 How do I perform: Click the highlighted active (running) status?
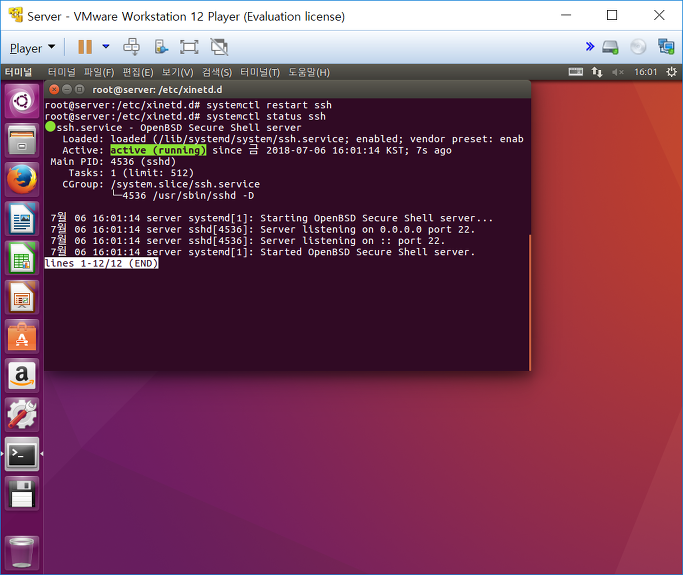(158, 150)
